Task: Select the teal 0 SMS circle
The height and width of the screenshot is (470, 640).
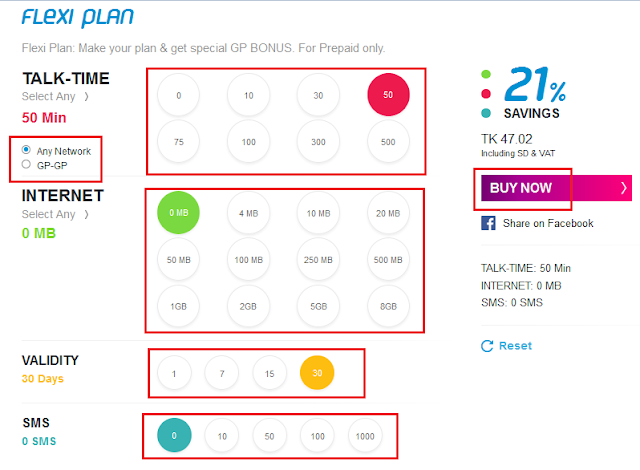Action: (174, 435)
